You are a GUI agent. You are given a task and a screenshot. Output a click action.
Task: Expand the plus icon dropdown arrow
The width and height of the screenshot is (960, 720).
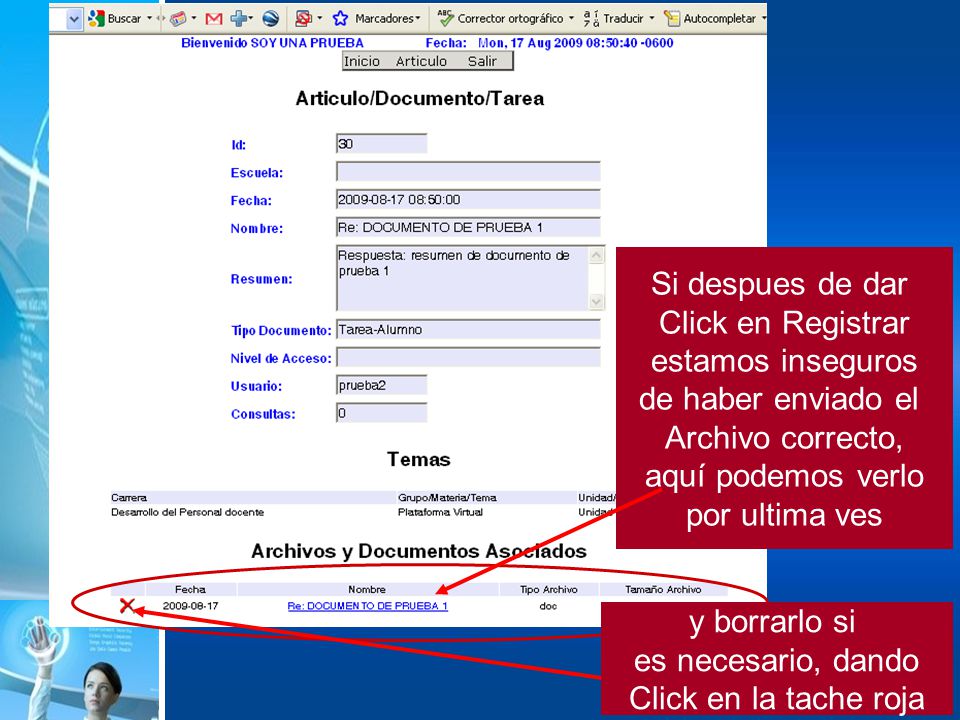click(x=251, y=18)
